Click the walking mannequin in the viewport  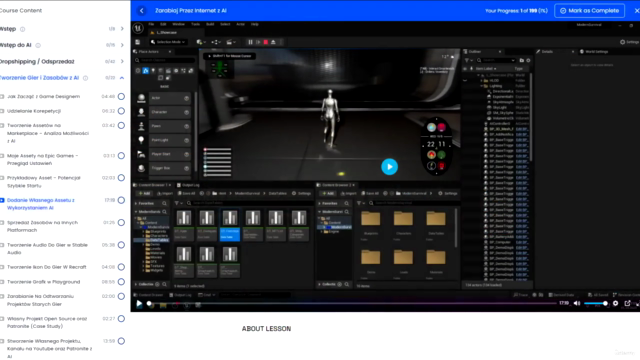tap(329, 118)
